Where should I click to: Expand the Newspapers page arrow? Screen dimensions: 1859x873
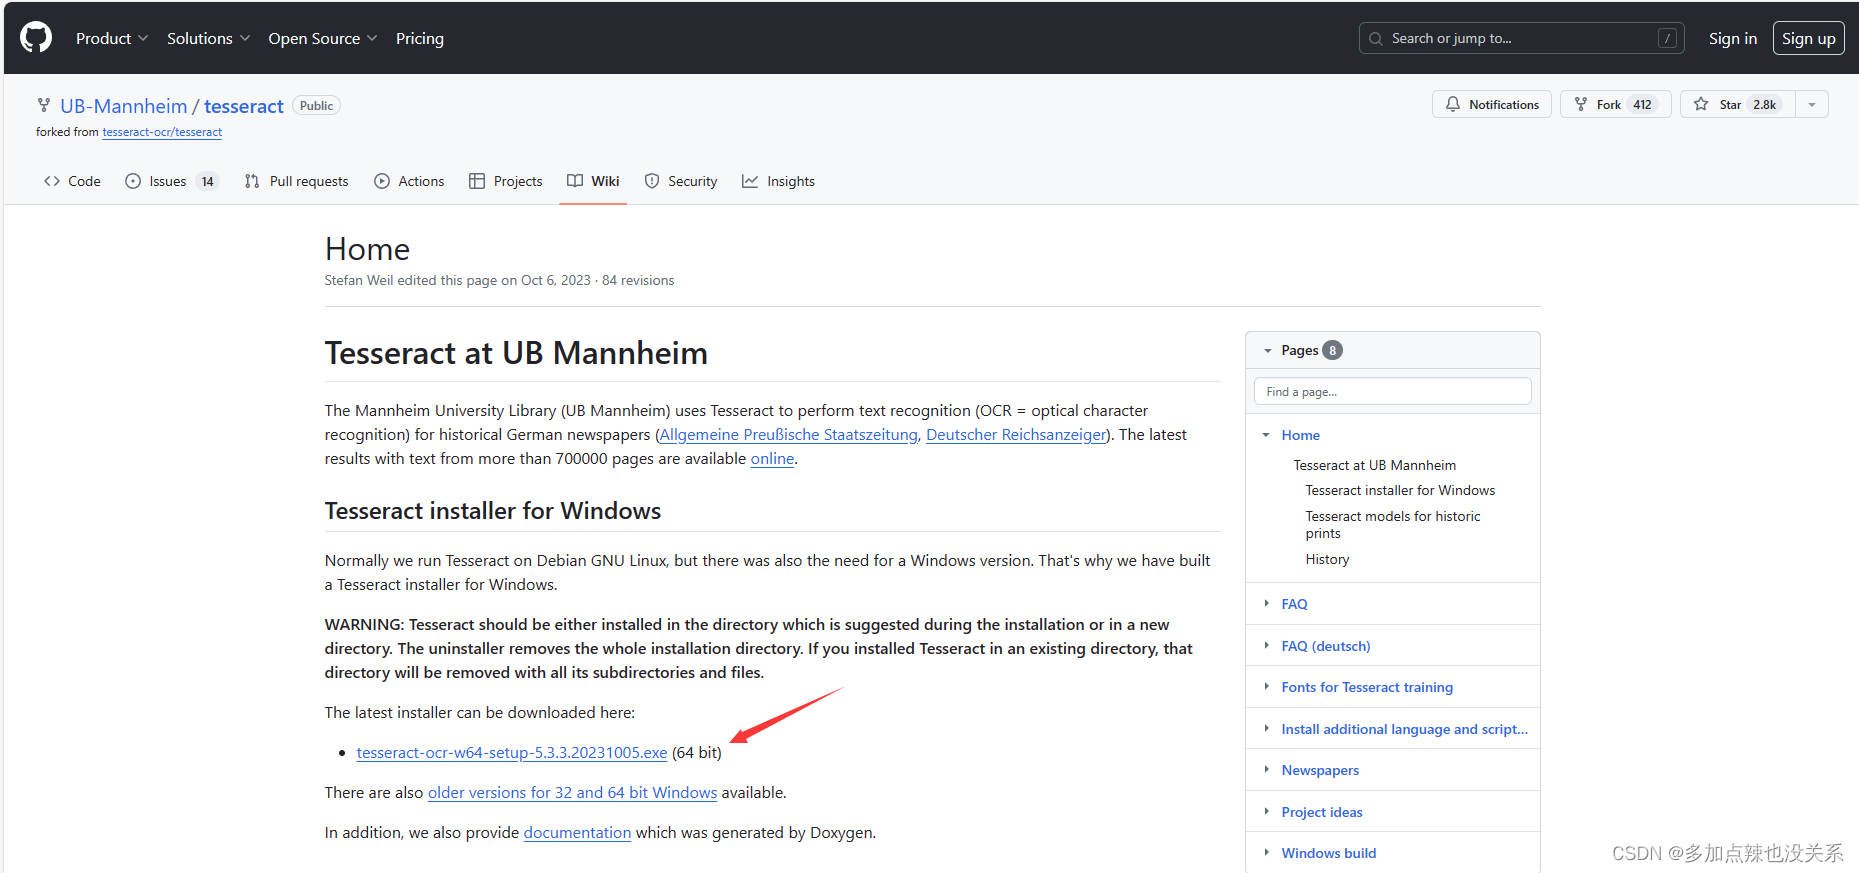(1266, 770)
